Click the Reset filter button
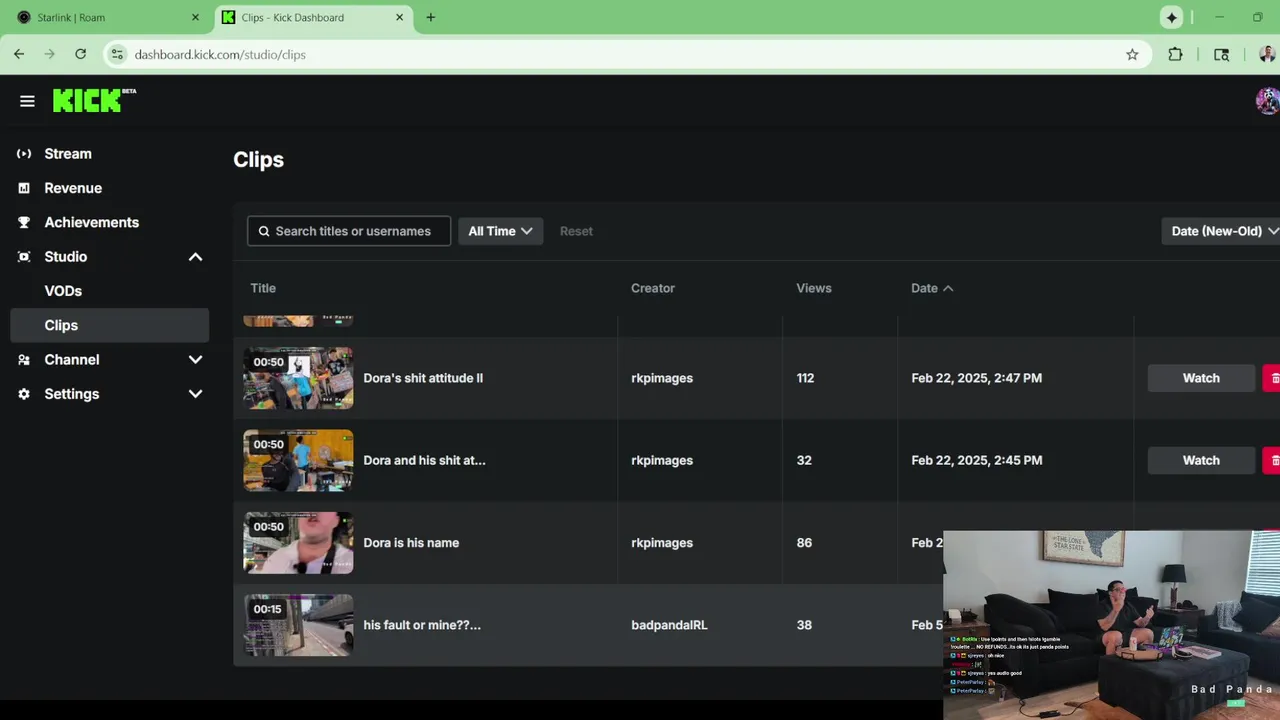The width and height of the screenshot is (1280, 720). coord(576,231)
